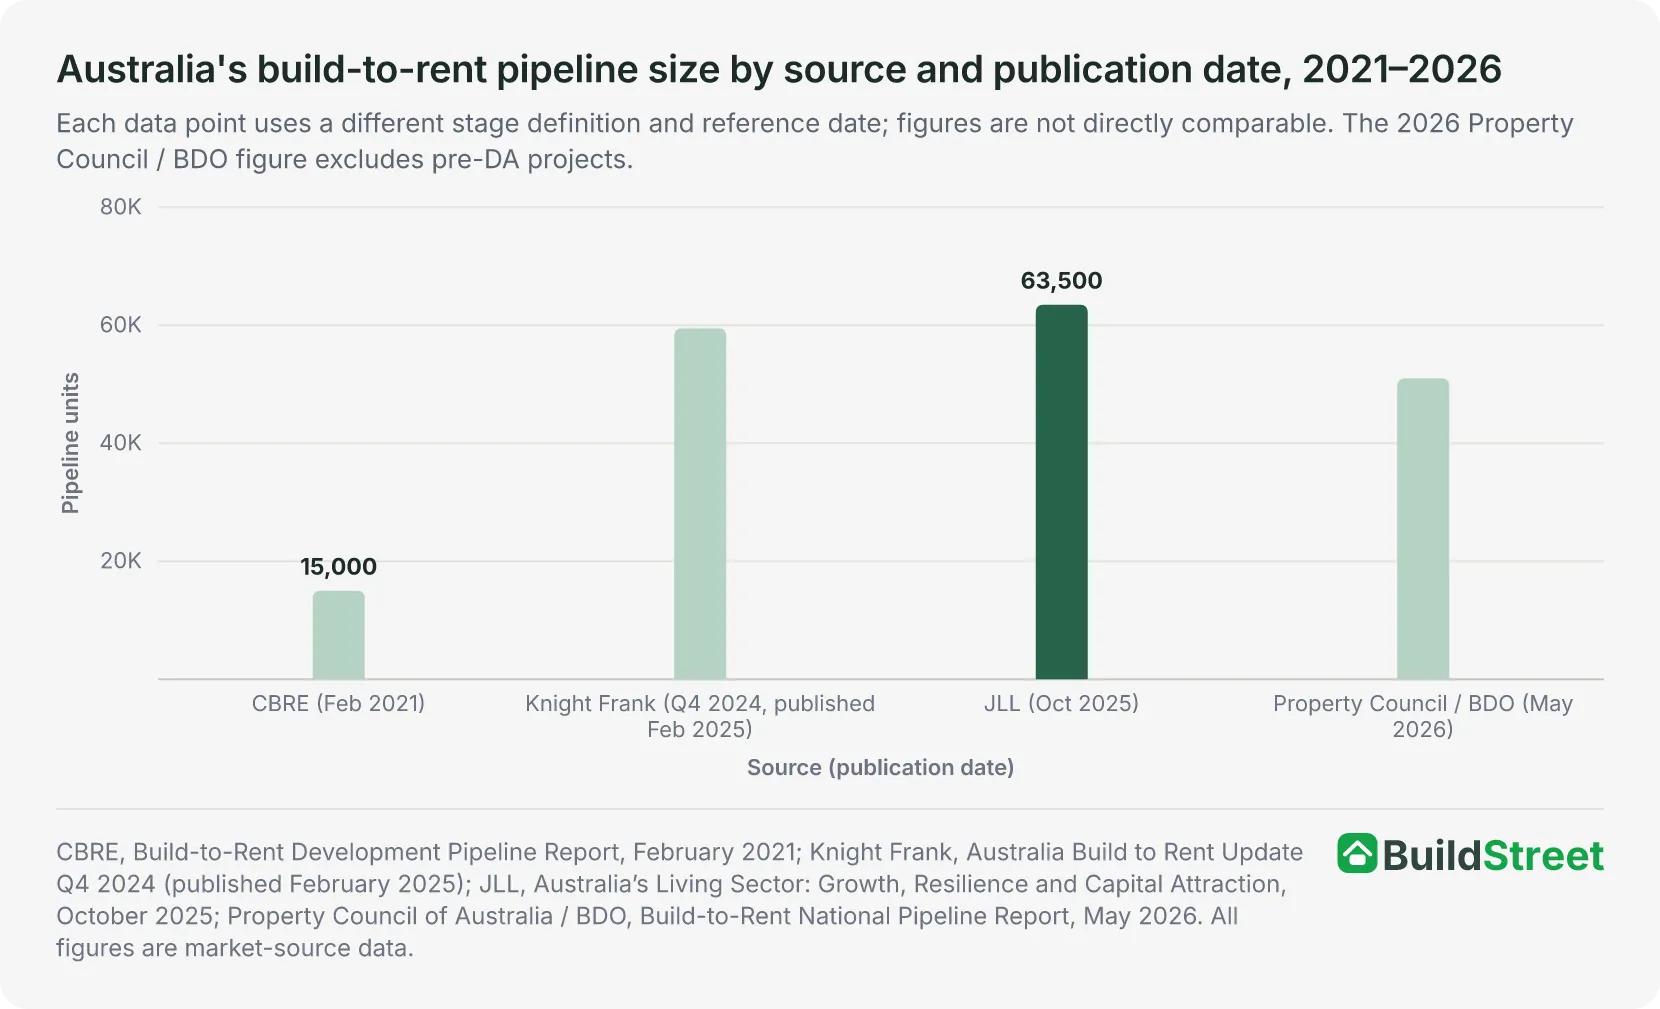Click the 'Source (publication date)' axis title
This screenshot has height=1009, width=1660.
coord(880,767)
